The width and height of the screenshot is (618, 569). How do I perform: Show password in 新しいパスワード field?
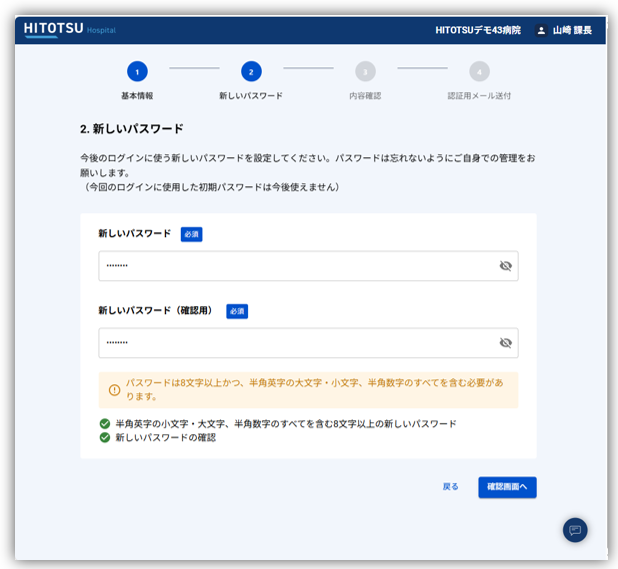[x=505, y=266]
